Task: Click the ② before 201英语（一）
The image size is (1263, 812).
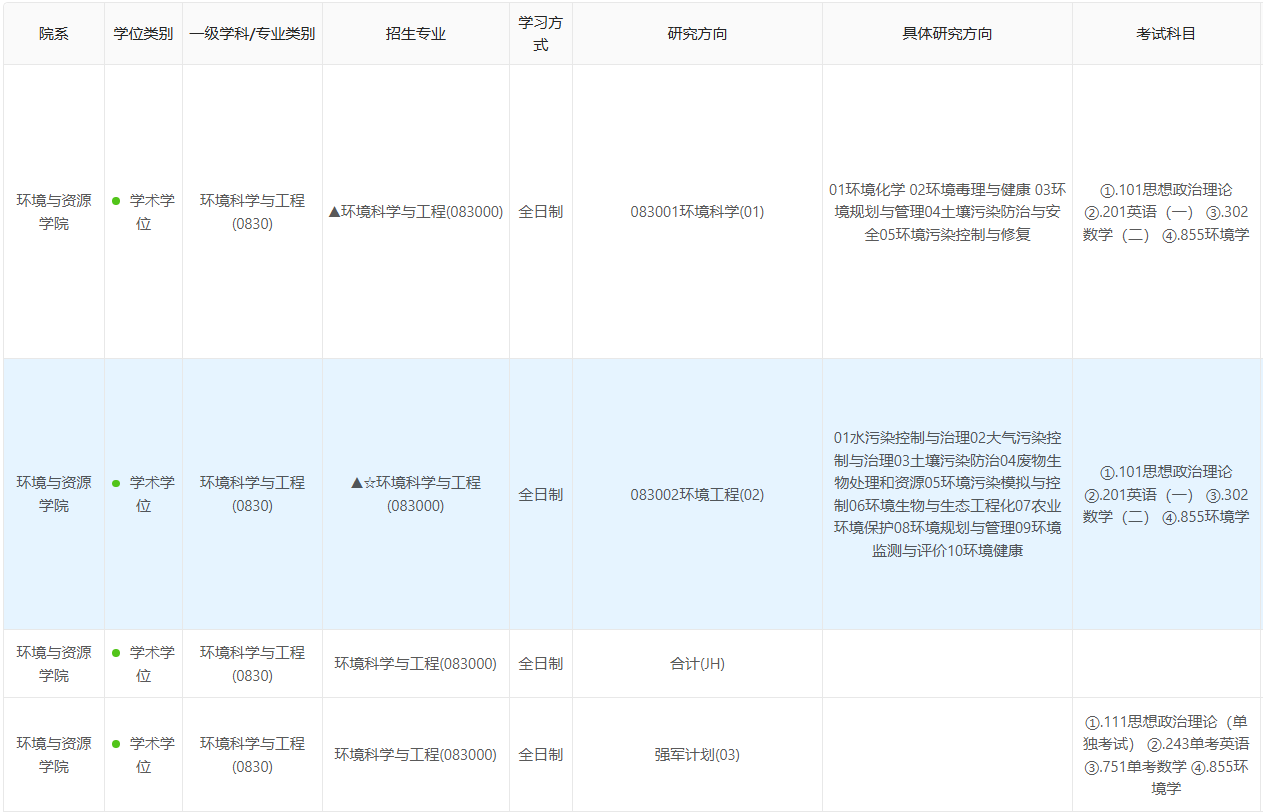Action: [1089, 212]
